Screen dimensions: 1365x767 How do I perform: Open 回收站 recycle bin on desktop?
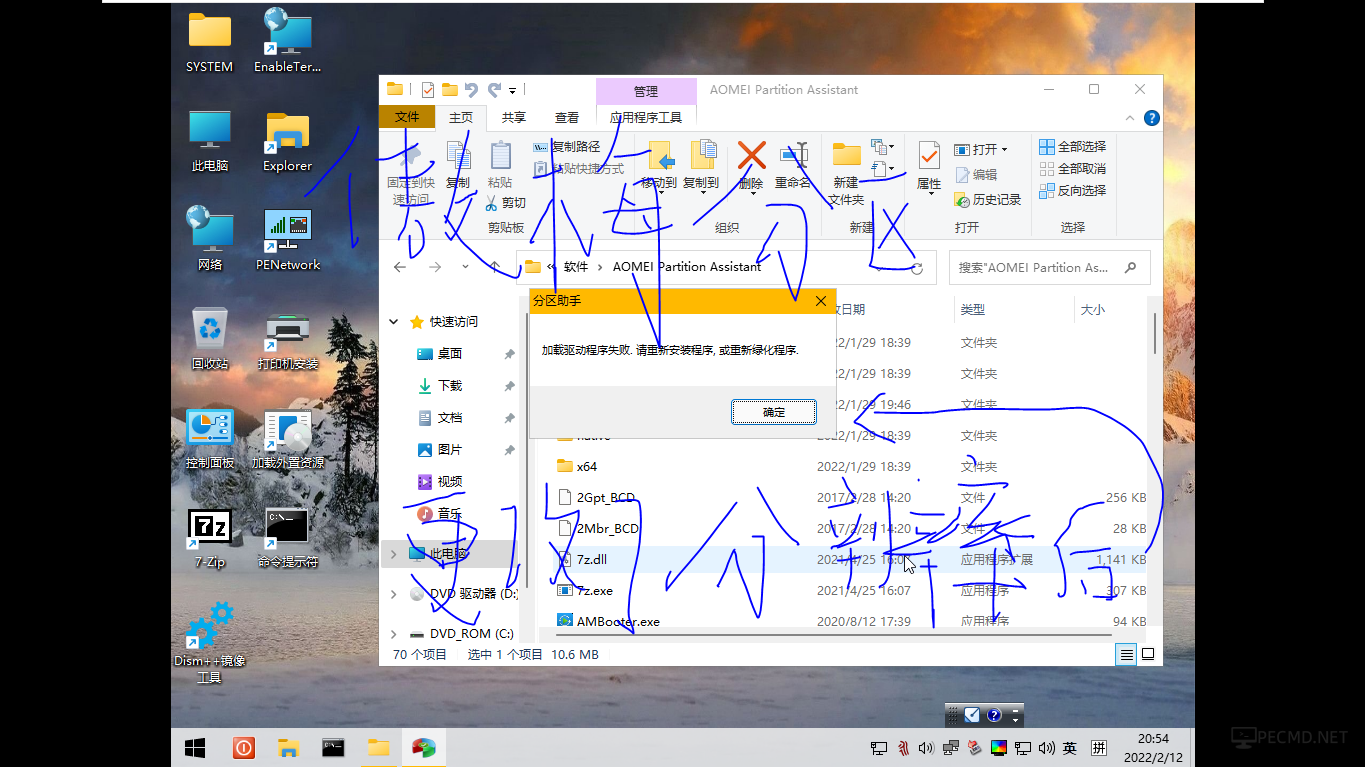pyautogui.click(x=210, y=340)
